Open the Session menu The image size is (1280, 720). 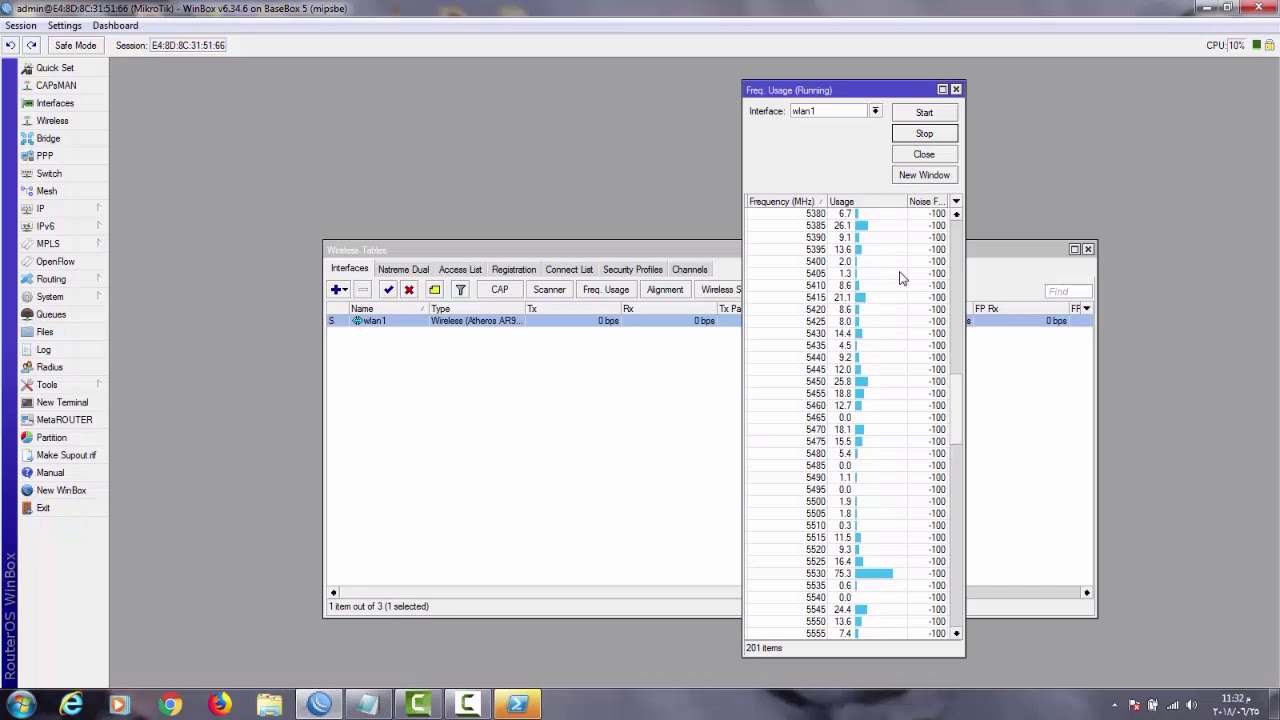(x=20, y=25)
